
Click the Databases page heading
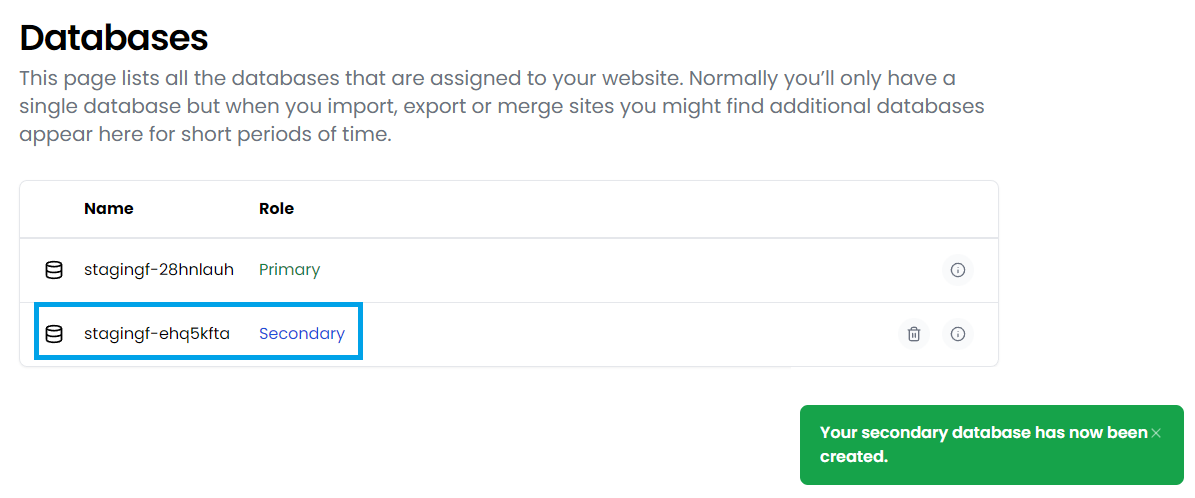point(114,37)
